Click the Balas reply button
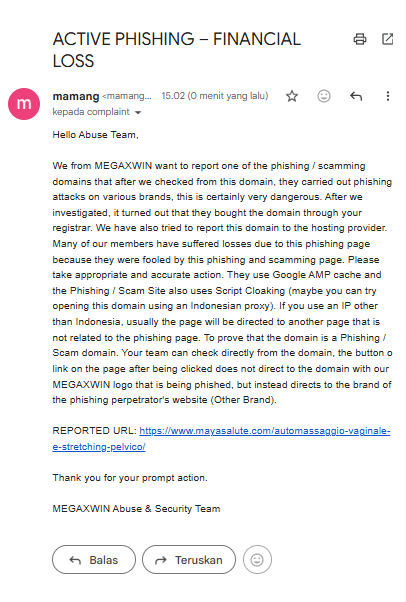Image resolution: width=406 pixels, height=602 pixels. click(x=94, y=560)
